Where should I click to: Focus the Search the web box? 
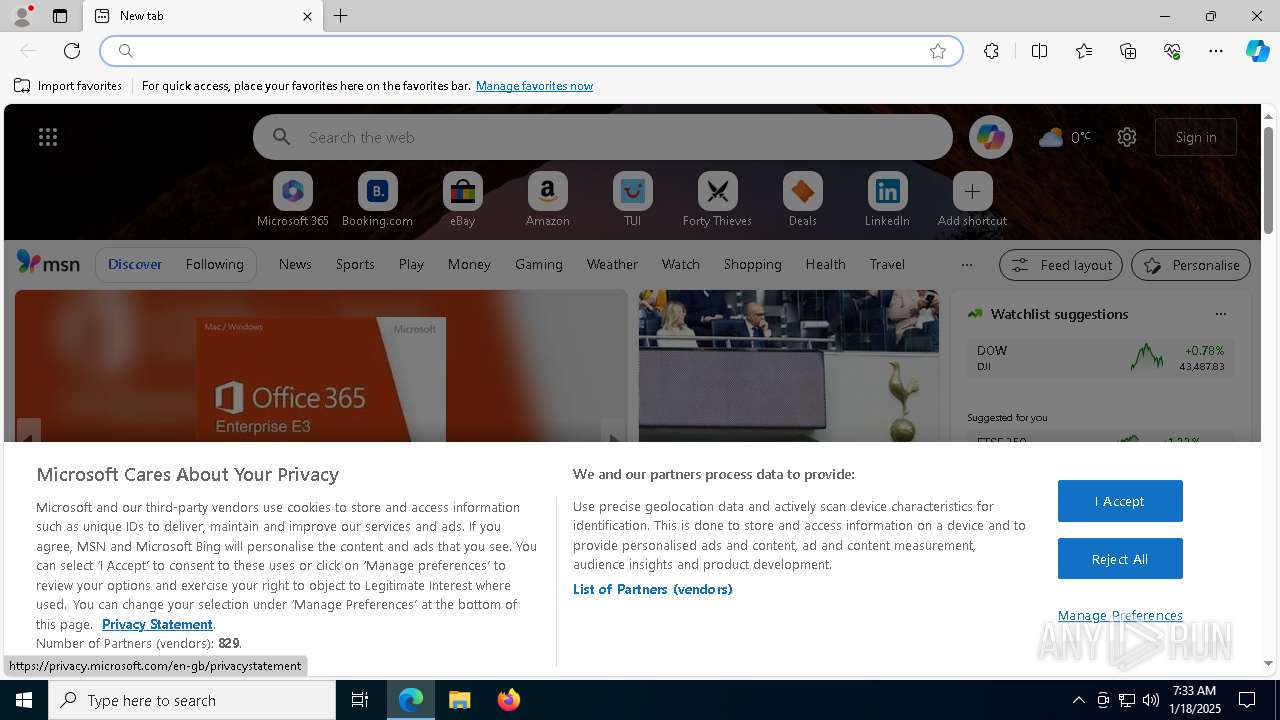pyautogui.click(x=603, y=137)
